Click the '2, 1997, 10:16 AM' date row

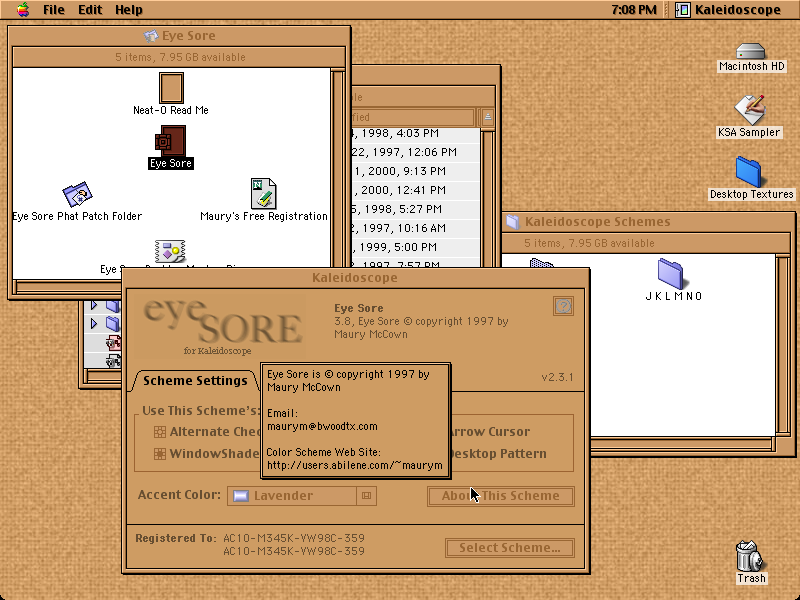point(415,228)
